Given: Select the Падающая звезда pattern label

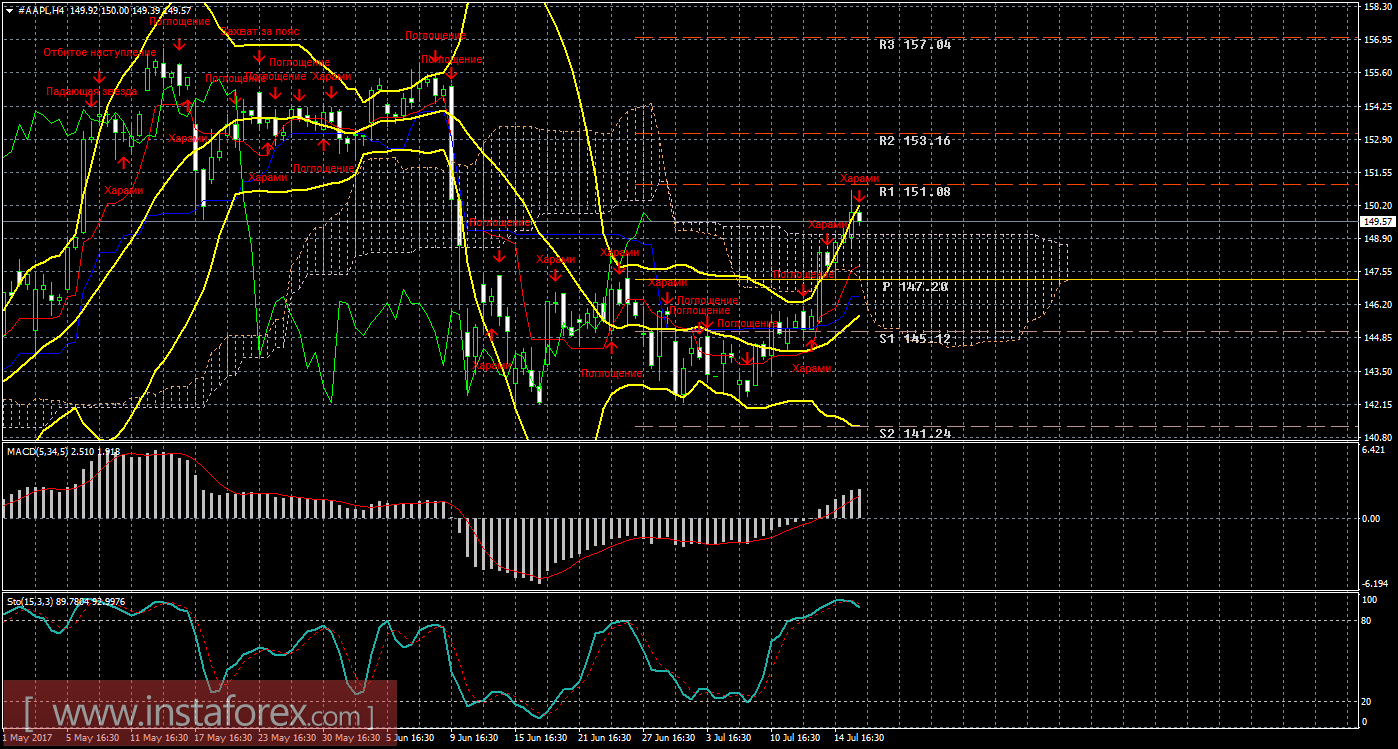Looking at the screenshot, I should point(91,91).
